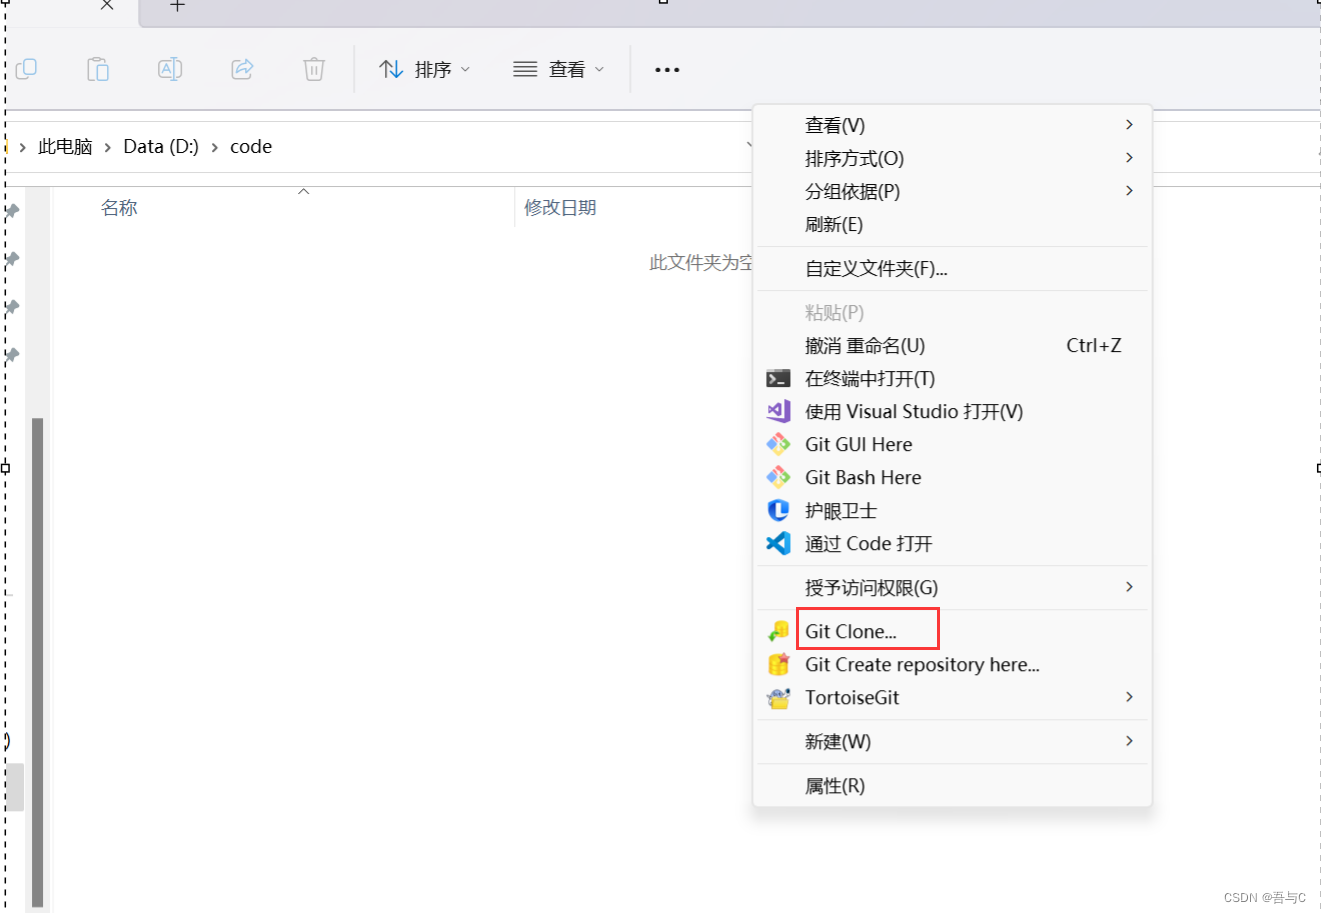This screenshot has width=1321, height=913.
Task: Click TortoiseGit turtle icon
Action: [x=778, y=697]
